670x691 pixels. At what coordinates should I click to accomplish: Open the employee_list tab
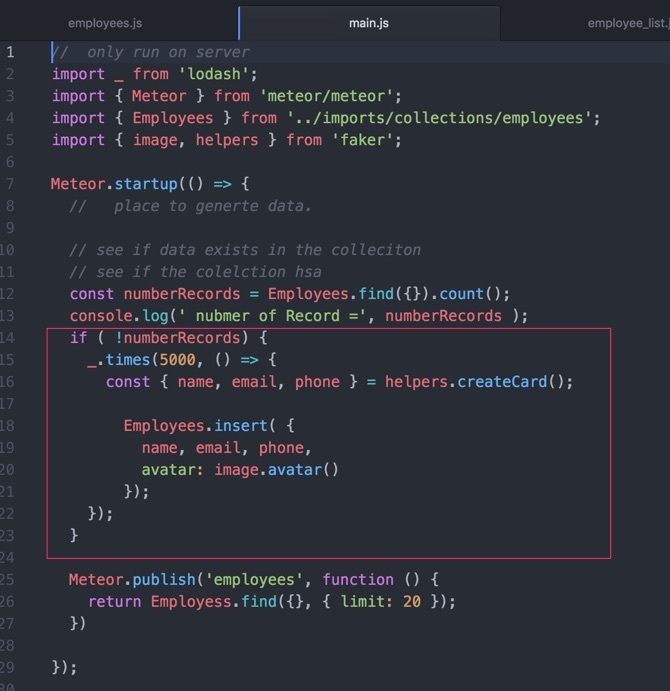click(628, 23)
